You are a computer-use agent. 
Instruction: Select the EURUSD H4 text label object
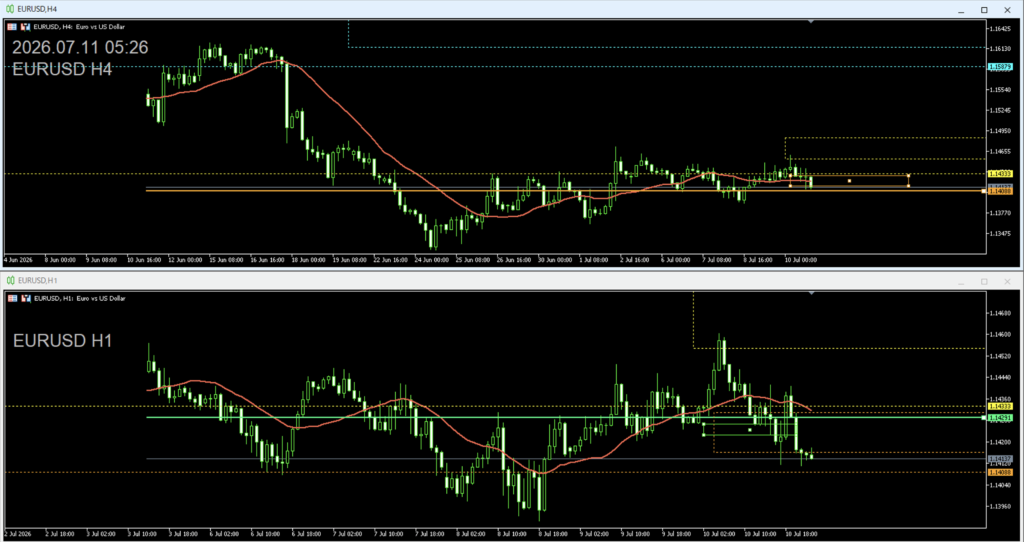(62, 69)
